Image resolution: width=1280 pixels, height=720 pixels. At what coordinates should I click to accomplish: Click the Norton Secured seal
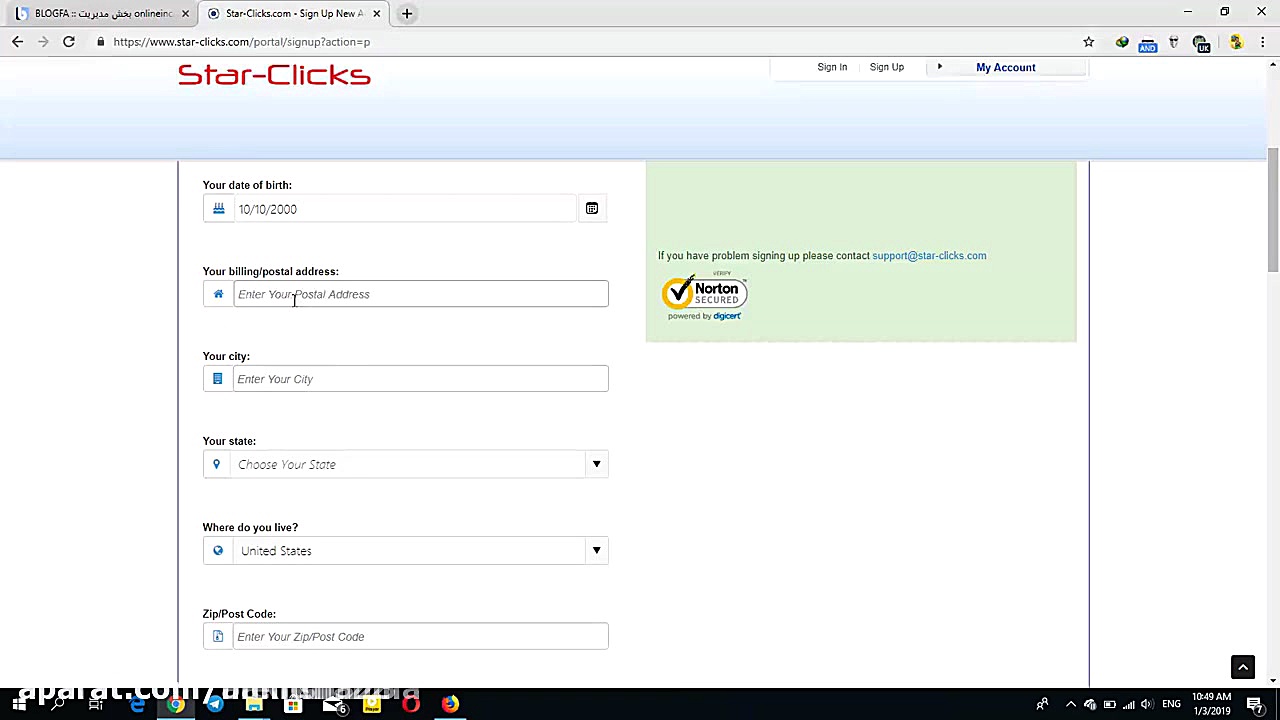[704, 295]
